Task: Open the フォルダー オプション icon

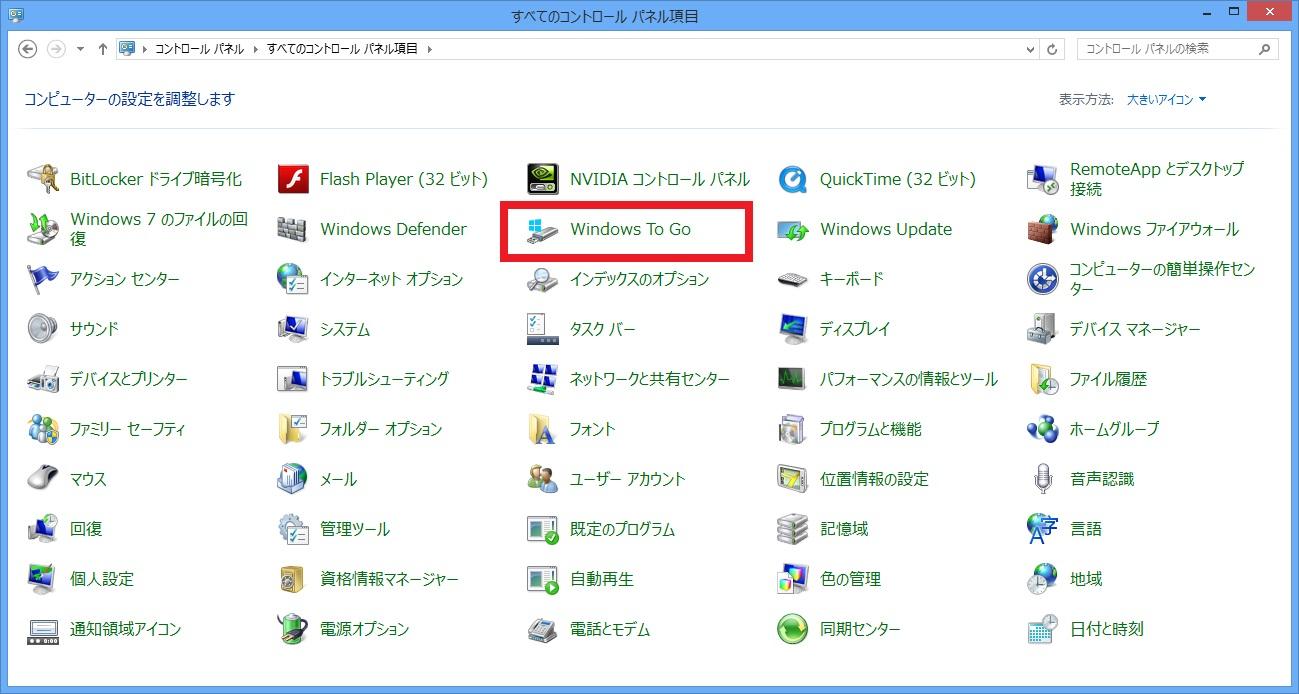Action: tap(292, 429)
